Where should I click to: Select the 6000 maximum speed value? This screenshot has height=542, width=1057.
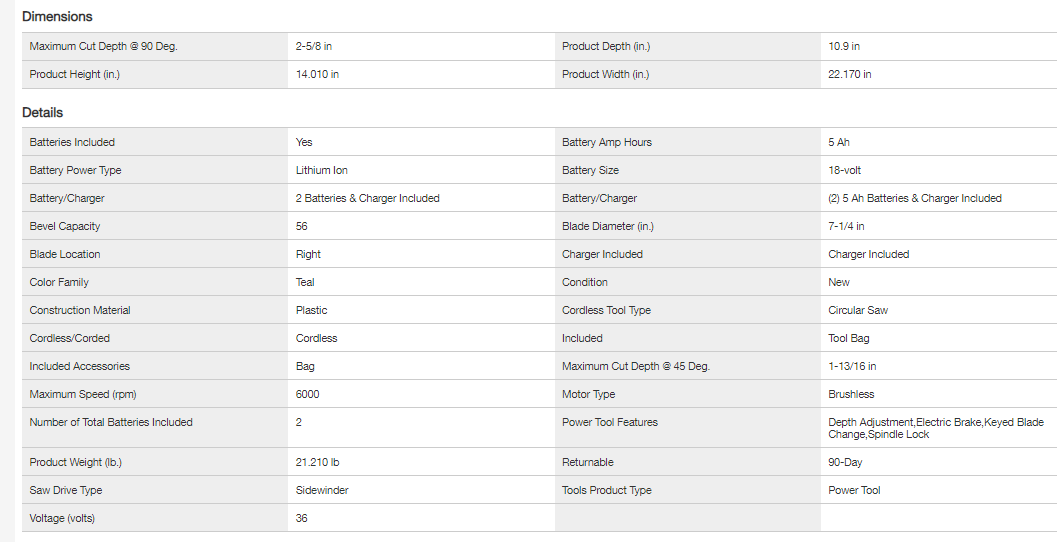pos(308,394)
